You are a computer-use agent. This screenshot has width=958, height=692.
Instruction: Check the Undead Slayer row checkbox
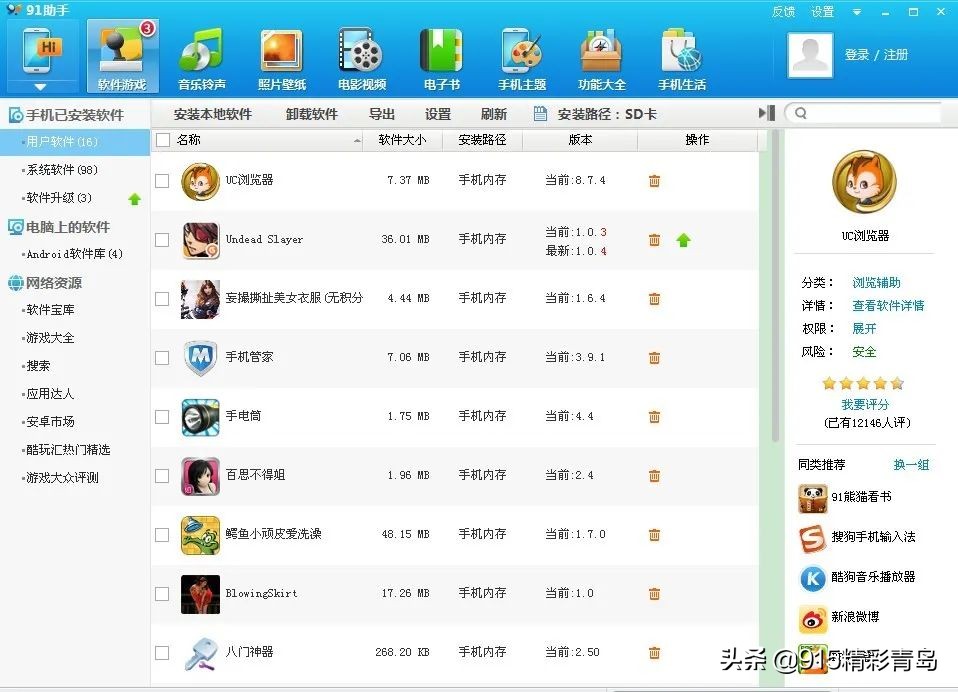coord(162,239)
